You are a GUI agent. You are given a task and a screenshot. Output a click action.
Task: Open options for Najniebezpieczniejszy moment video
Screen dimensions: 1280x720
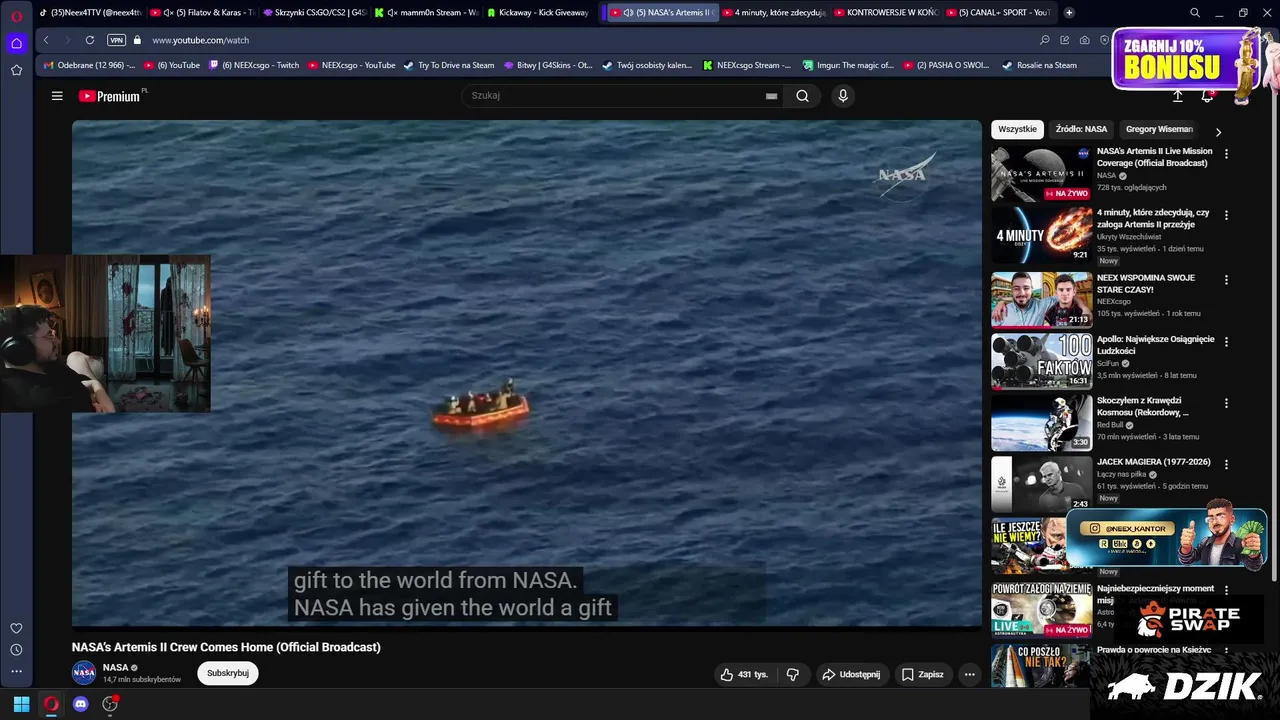1226,591
